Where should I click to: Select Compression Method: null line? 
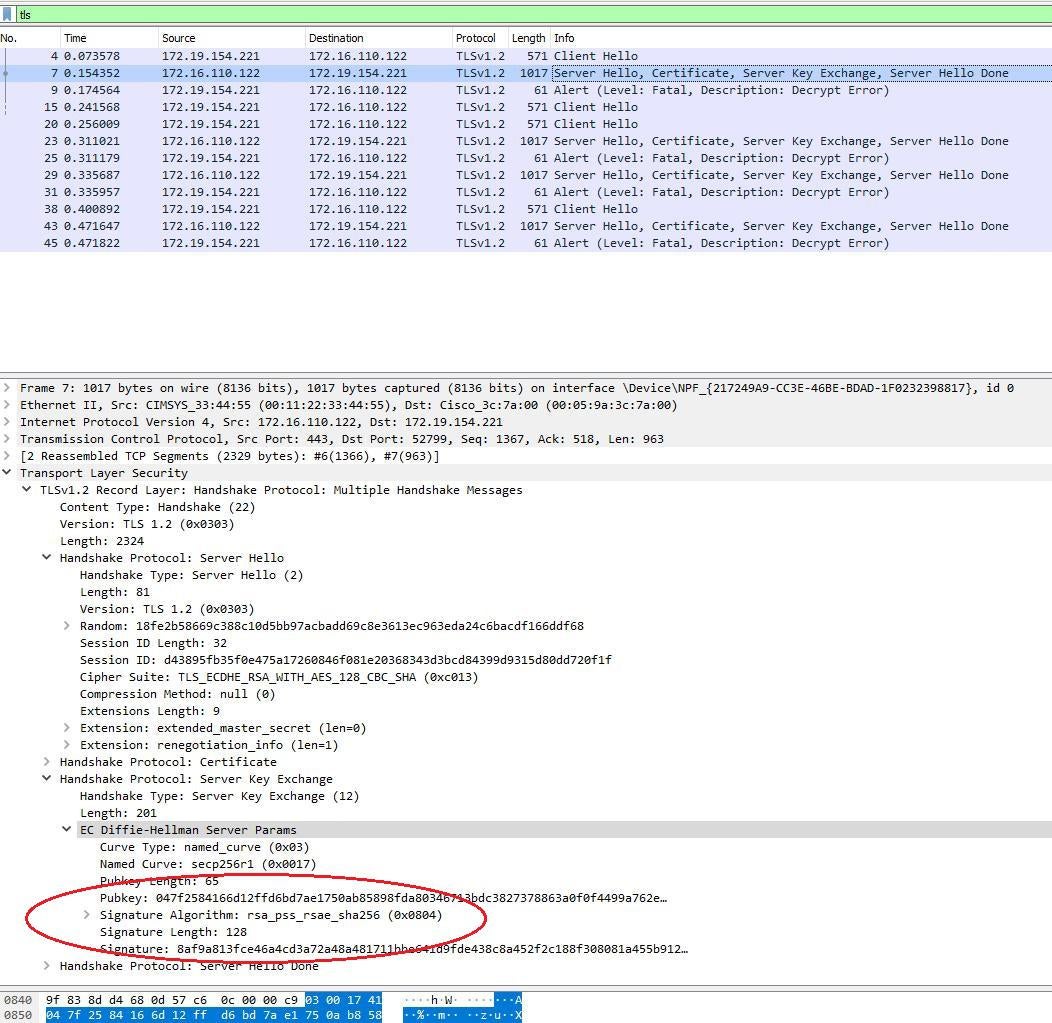coord(178,694)
